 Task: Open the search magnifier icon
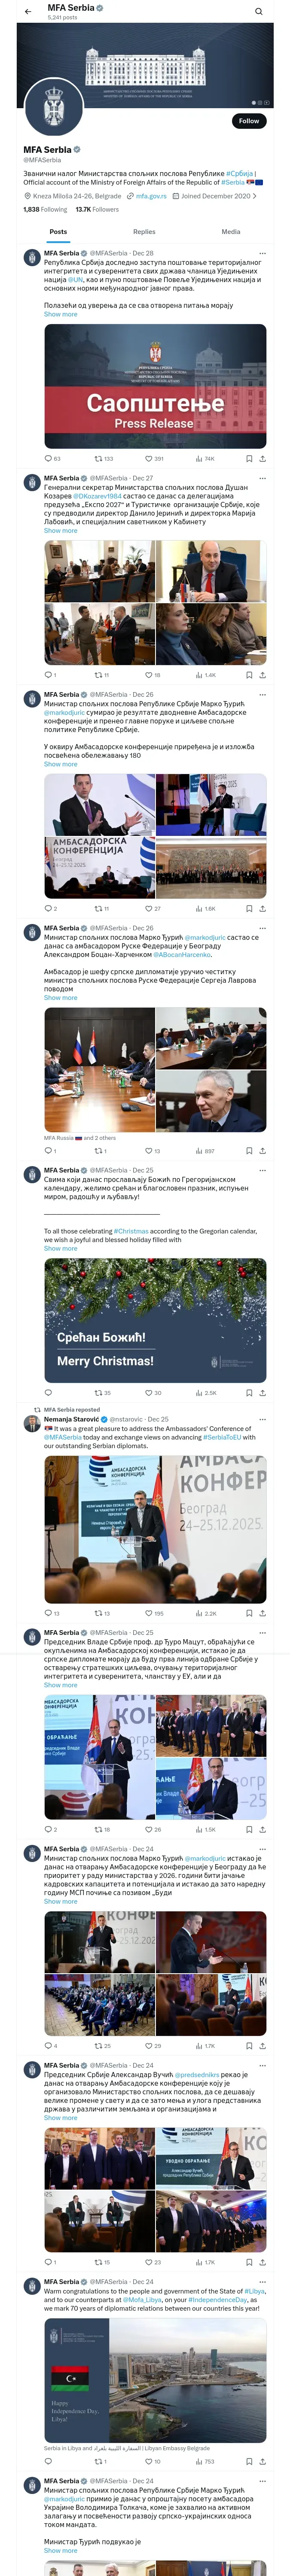[x=258, y=12]
